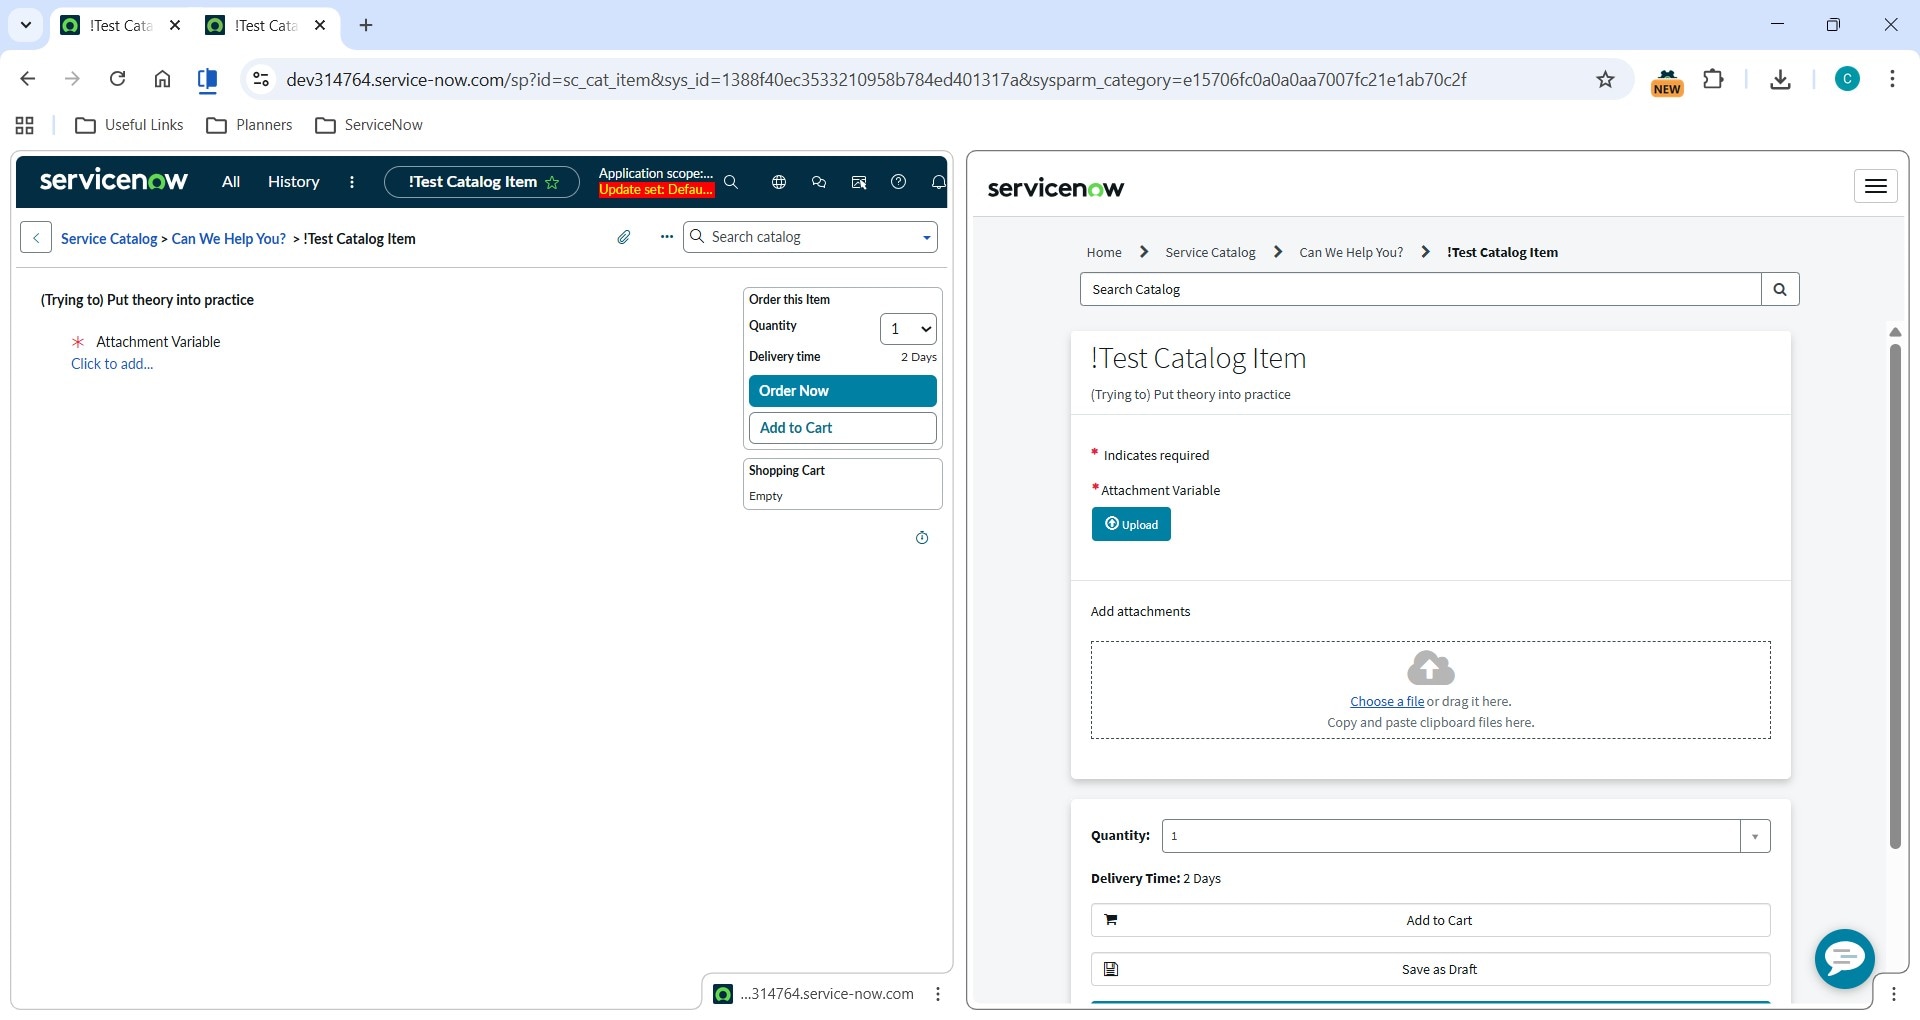Viewport: 1920px width, 1020px height.
Task: Click the back arrow beside Service Catalog
Action: click(36, 238)
